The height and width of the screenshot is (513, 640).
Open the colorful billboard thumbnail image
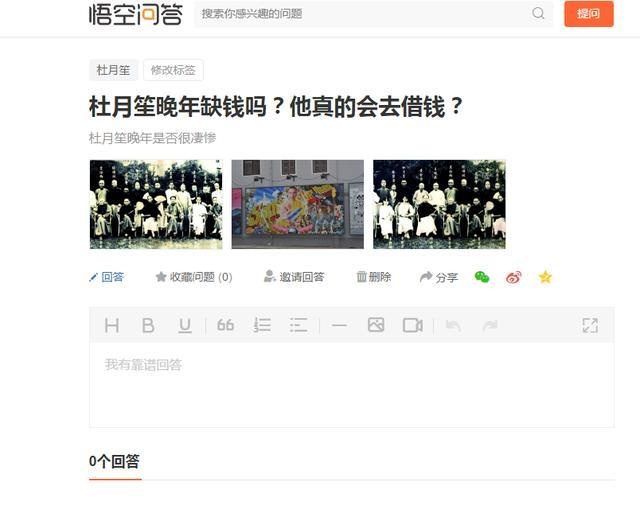(x=298, y=204)
